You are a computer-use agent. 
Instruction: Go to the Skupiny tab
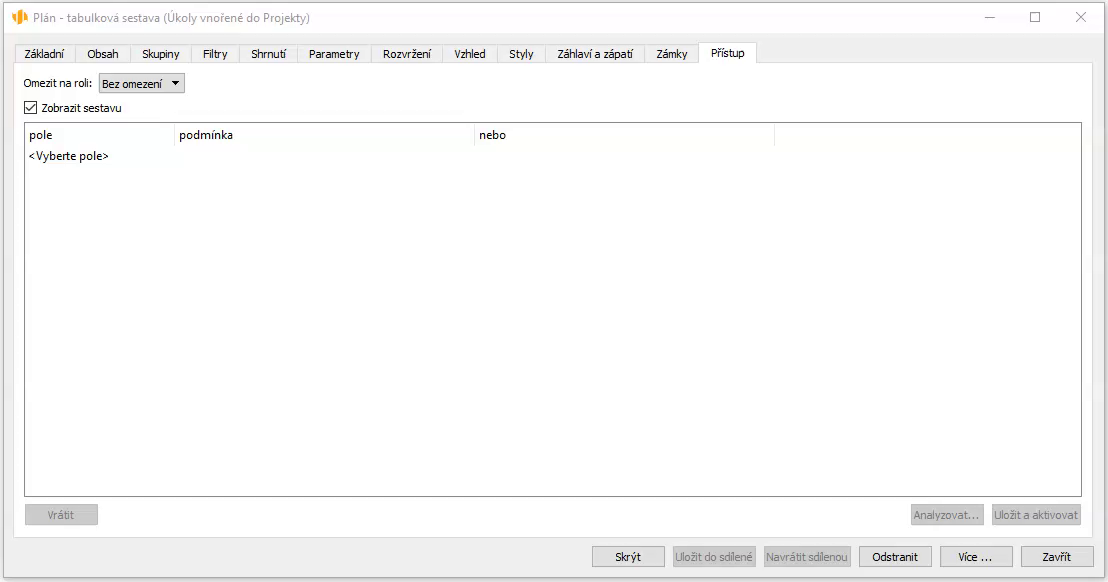pyautogui.click(x=160, y=54)
